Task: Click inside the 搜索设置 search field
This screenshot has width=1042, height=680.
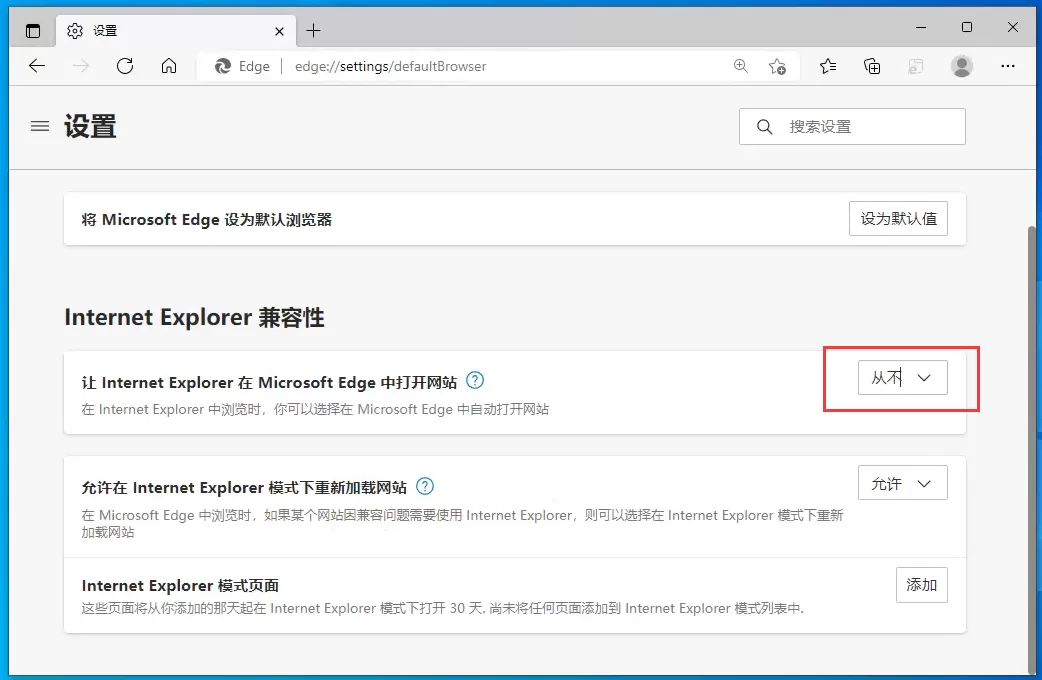Action: 851,126
